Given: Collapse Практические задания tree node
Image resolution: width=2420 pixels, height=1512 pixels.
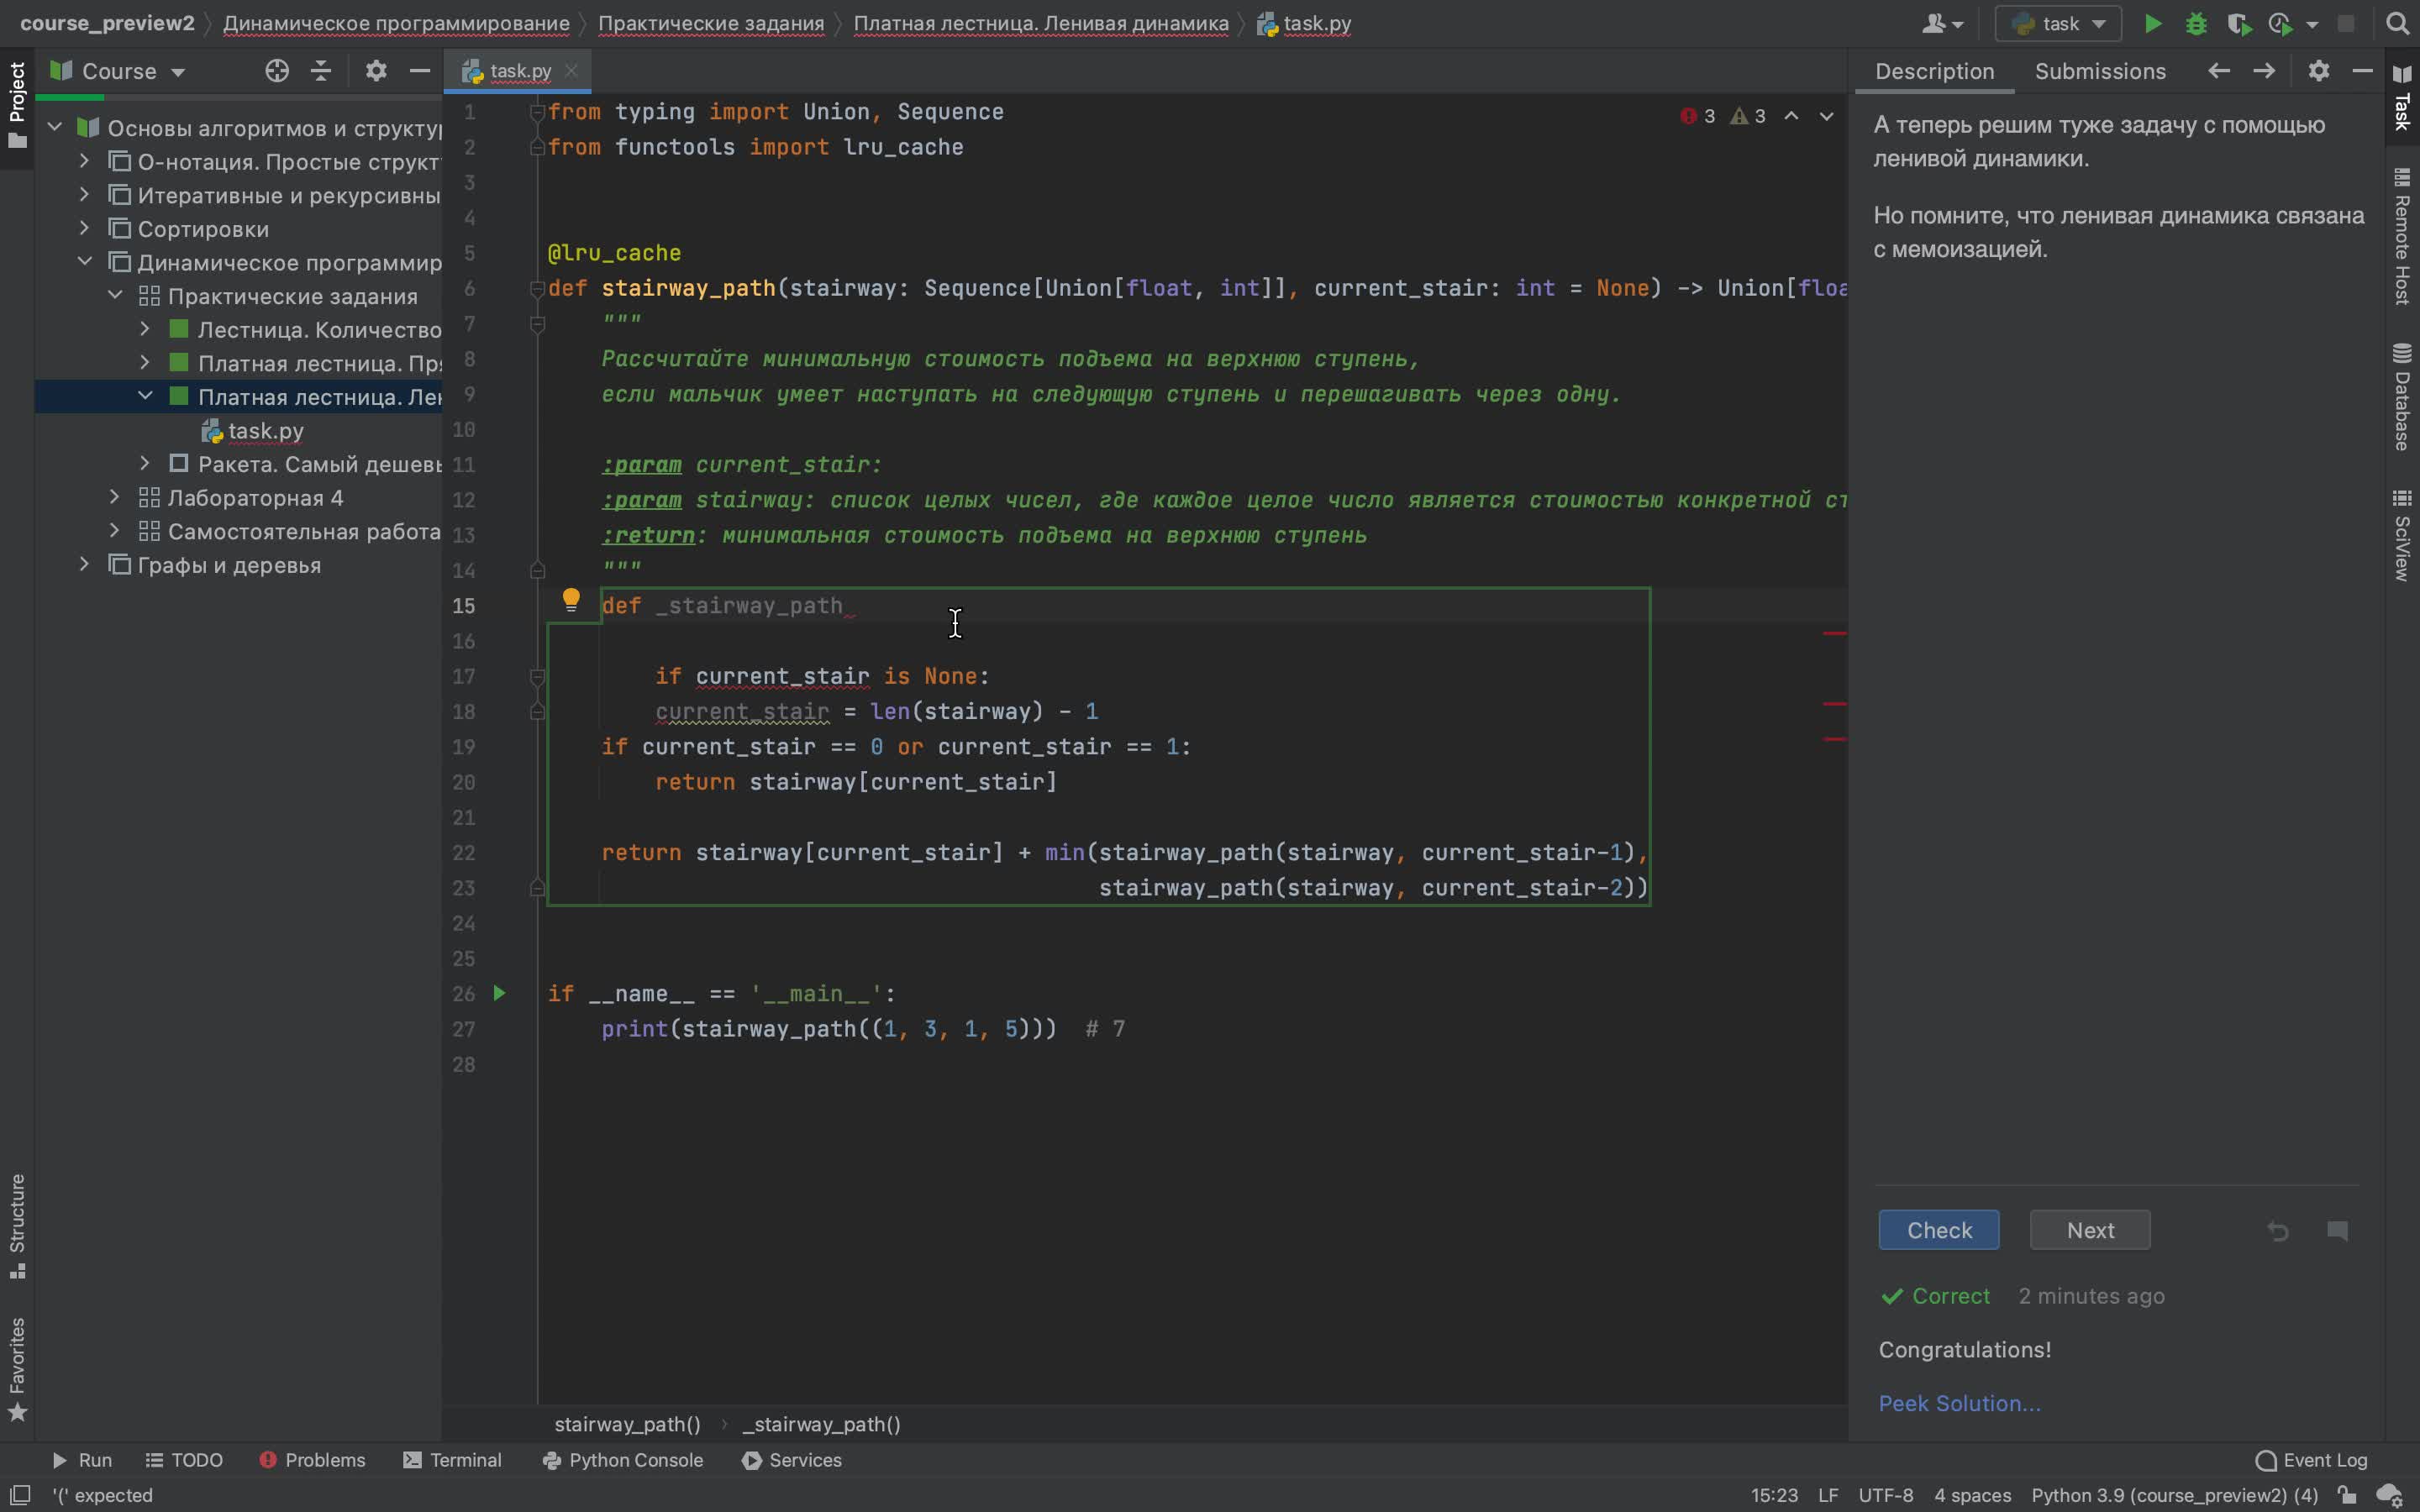Looking at the screenshot, I should click(115, 295).
